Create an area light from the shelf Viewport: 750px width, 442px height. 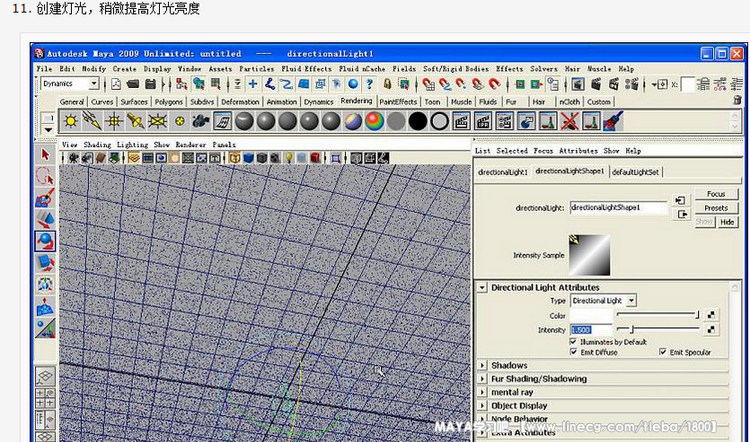tap(157, 121)
